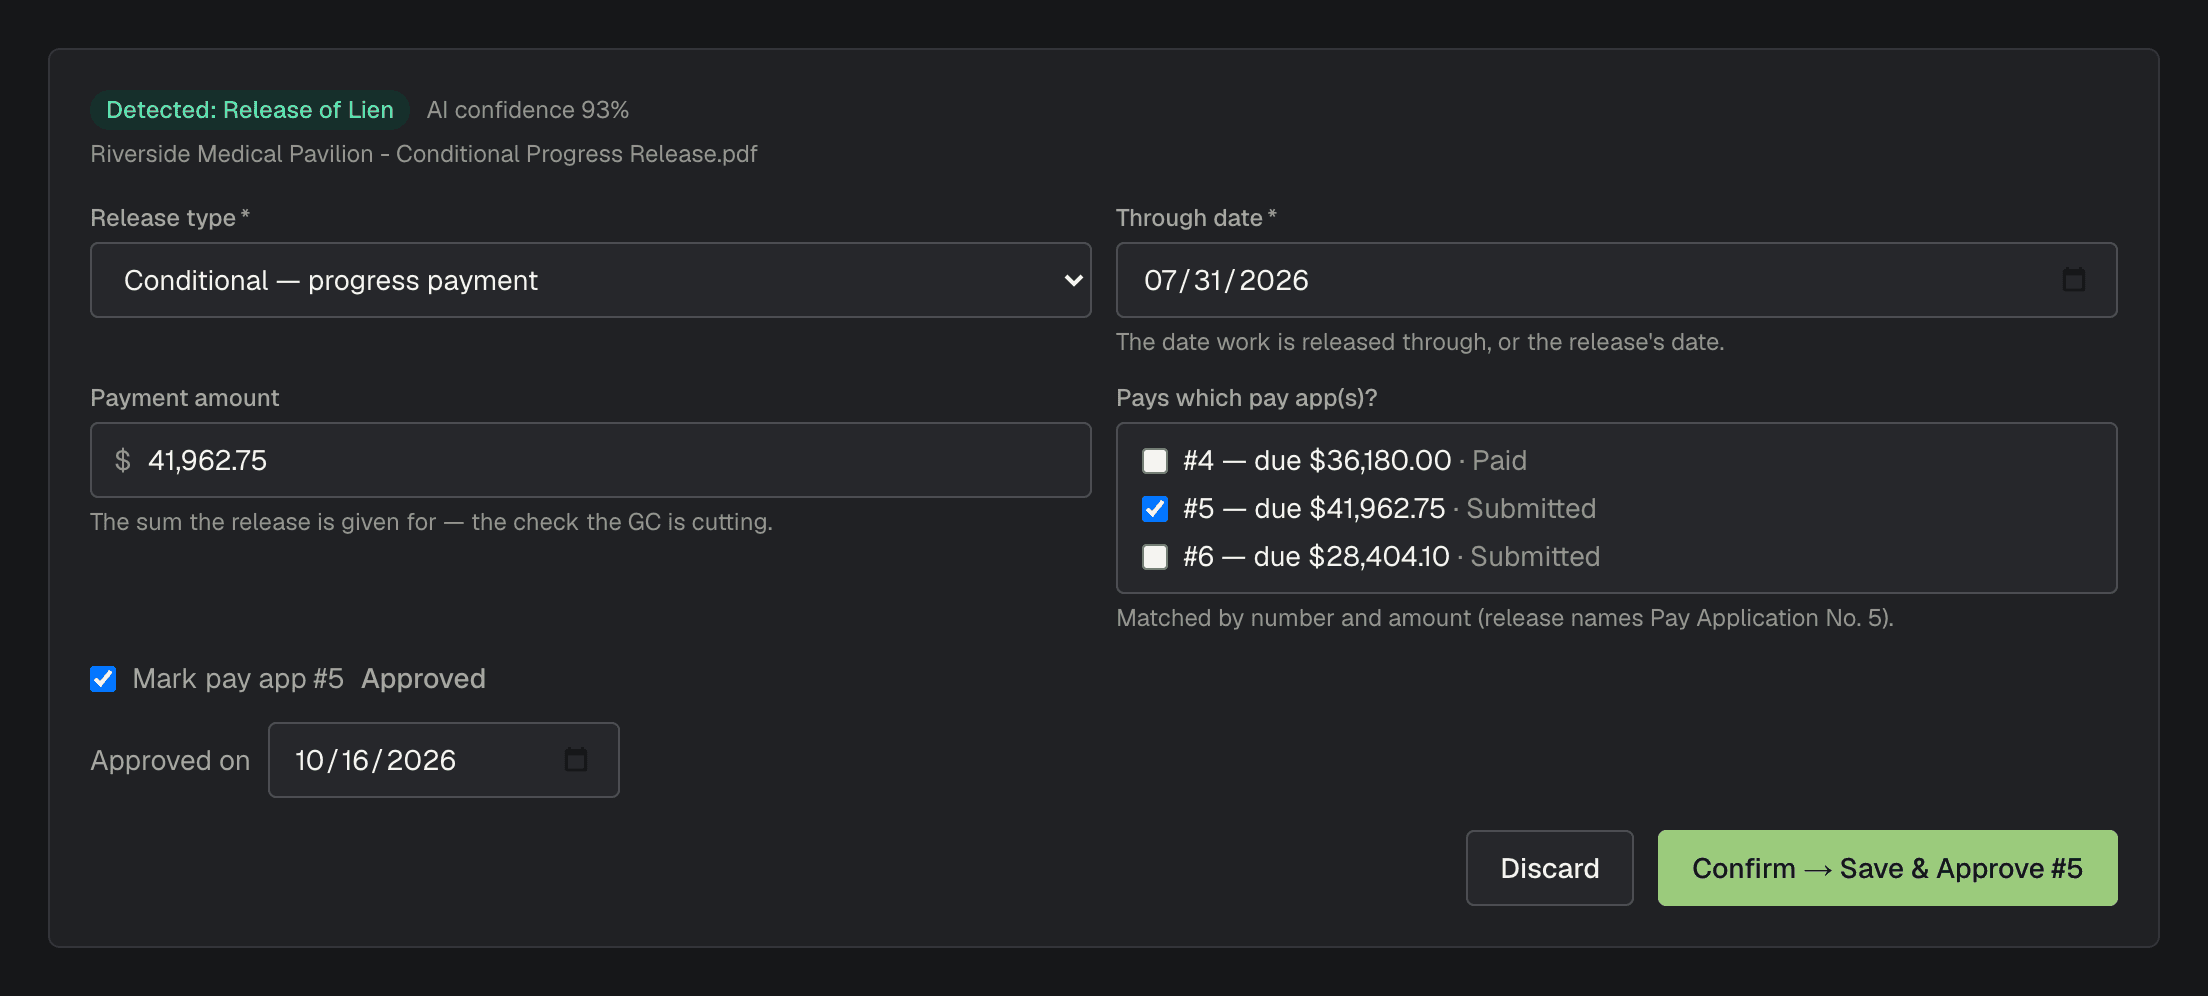Click the Through date field 07/31/2026
The image size is (2208, 996).
pyautogui.click(x=1616, y=280)
